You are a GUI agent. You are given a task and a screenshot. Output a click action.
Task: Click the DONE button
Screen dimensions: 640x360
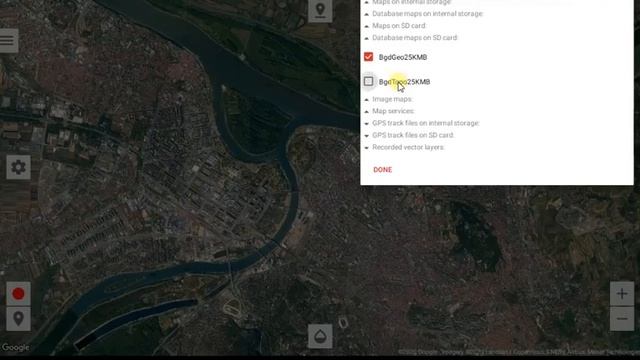(382, 170)
